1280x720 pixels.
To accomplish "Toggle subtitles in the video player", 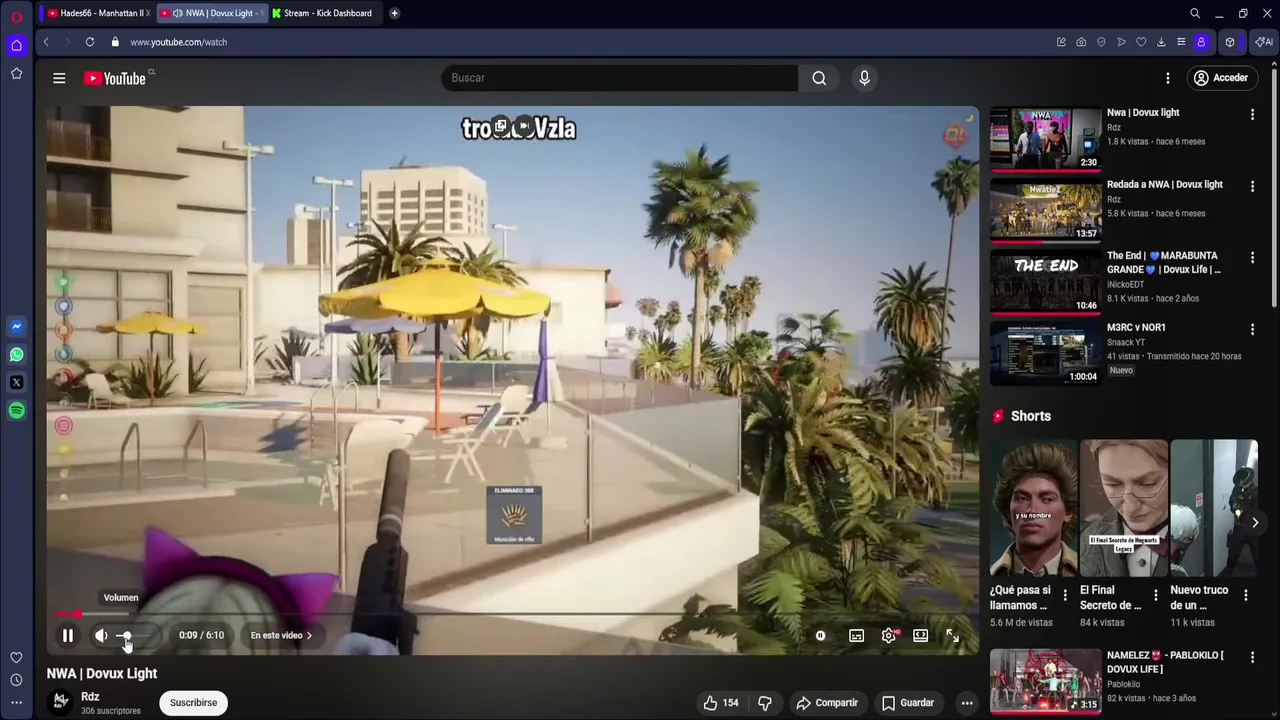I will tap(856, 636).
